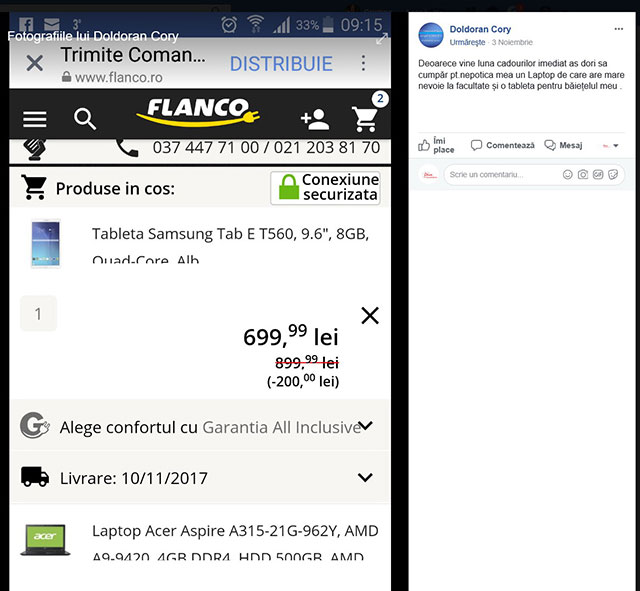Click alarm clock status icon
This screenshot has height=591, width=640.
point(229,24)
